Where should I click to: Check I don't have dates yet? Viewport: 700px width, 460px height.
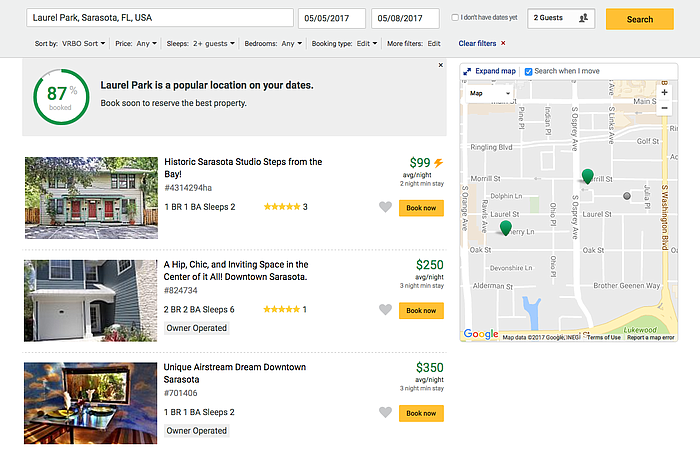tap(455, 17)
